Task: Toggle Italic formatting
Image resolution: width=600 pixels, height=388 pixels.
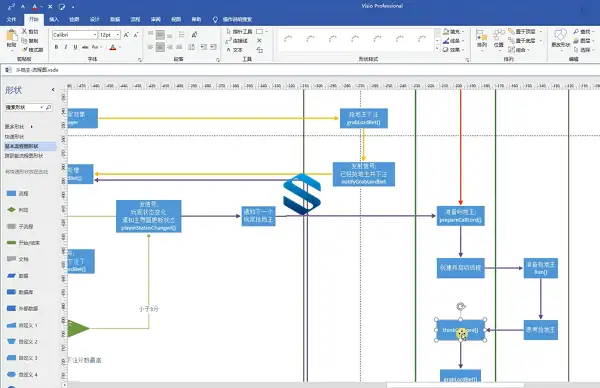Action: click(66, 47)
